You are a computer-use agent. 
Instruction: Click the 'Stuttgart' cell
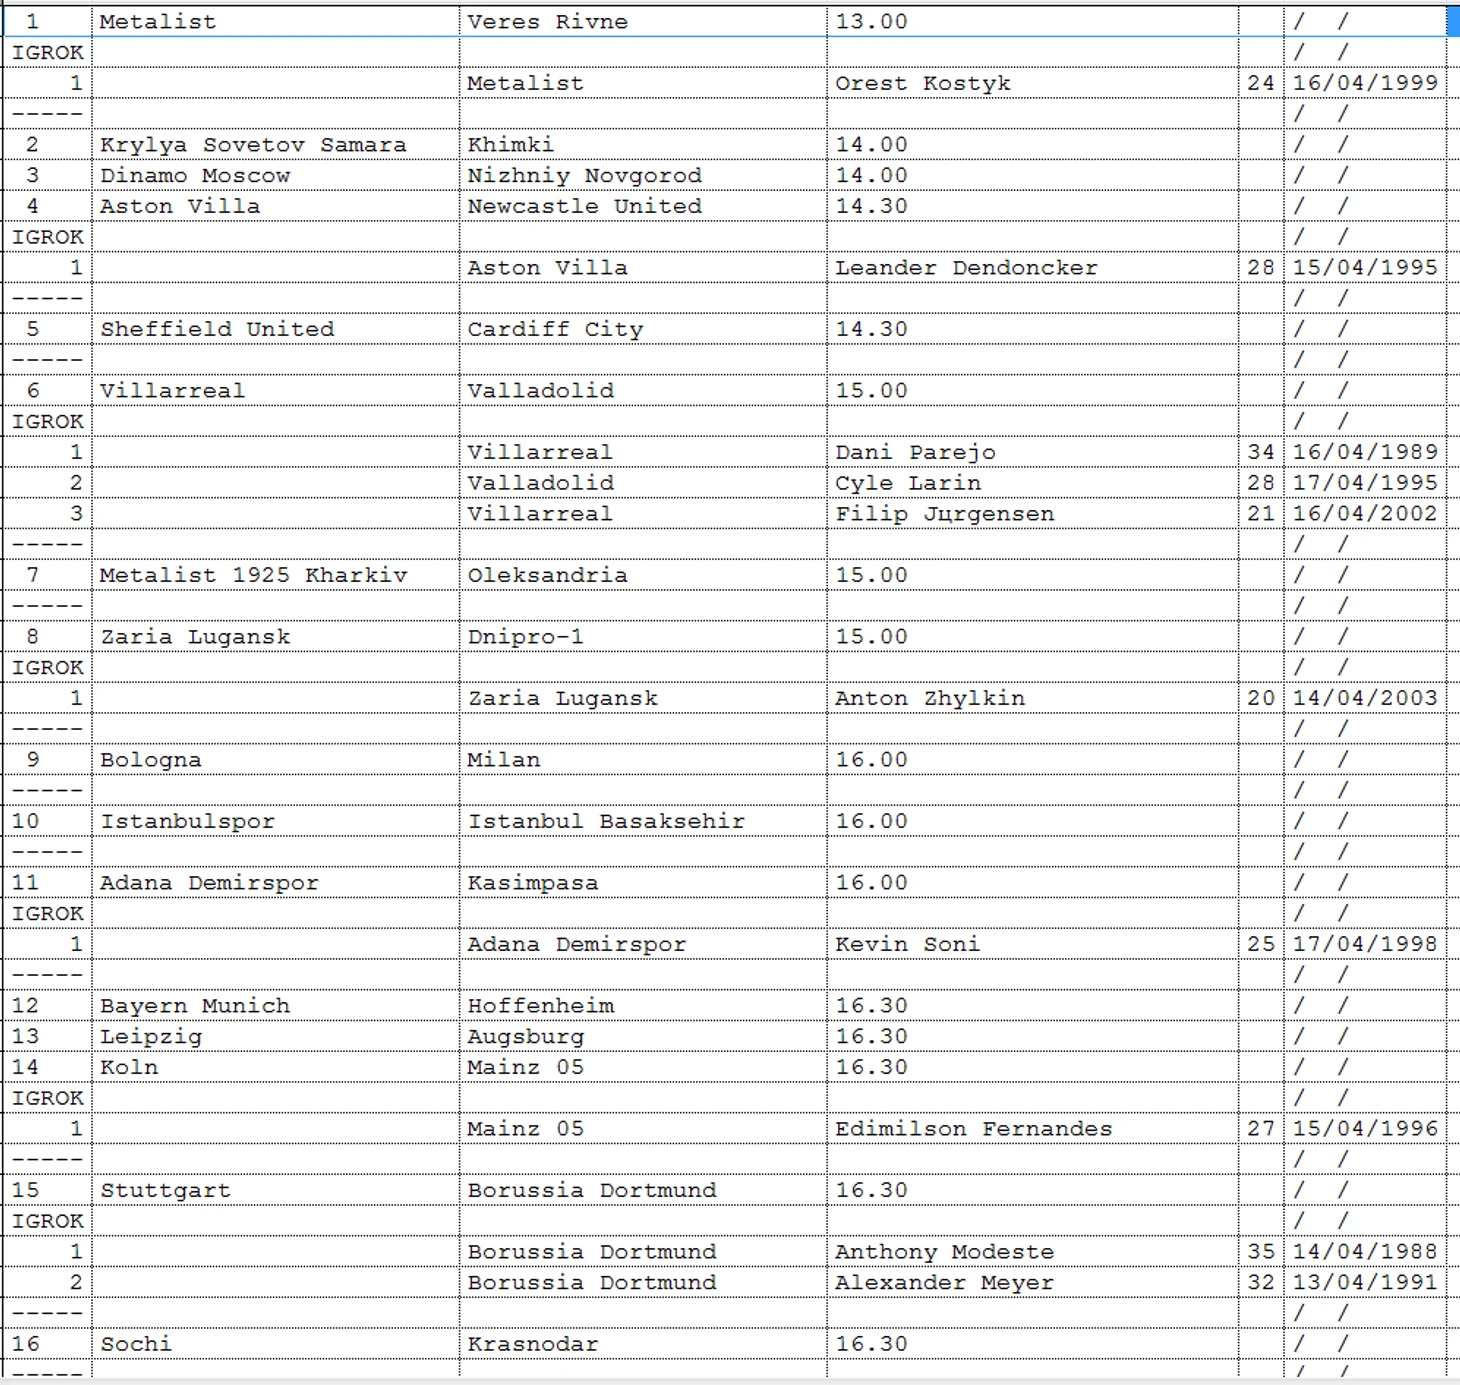pyautogui.click(x=275, y=1190)
